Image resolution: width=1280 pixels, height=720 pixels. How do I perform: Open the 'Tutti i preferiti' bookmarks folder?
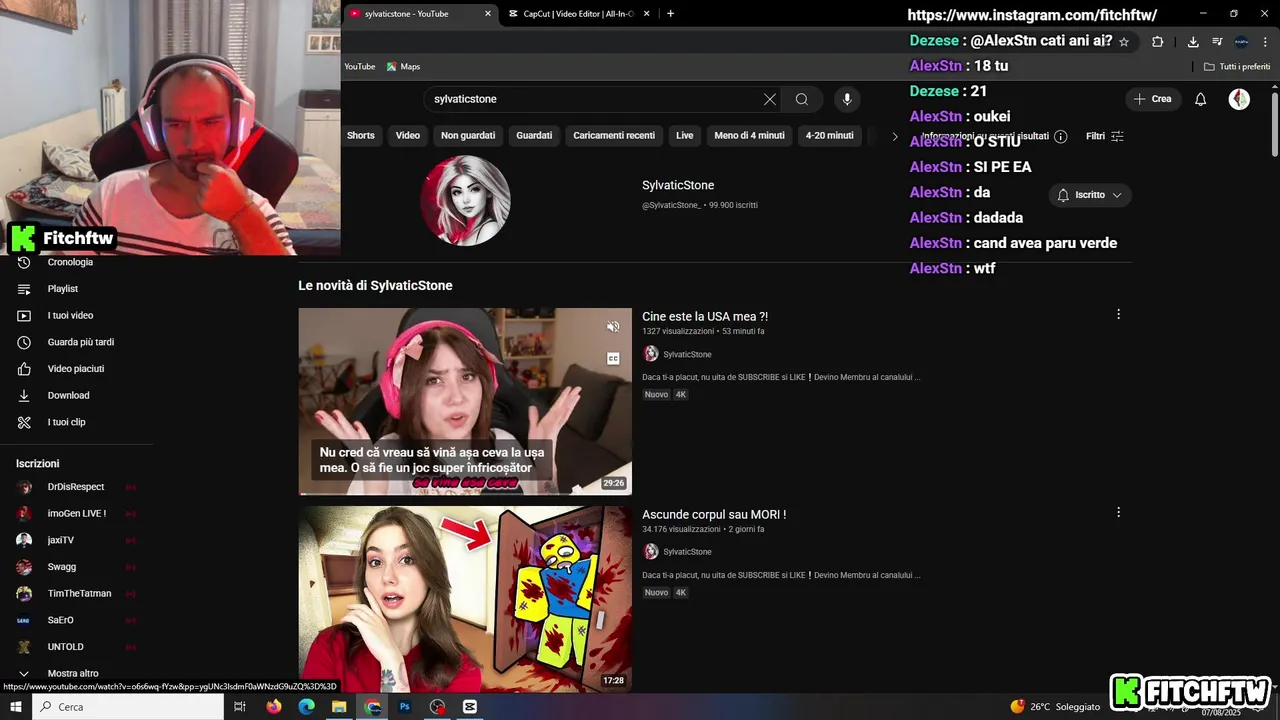(1237, 67)
